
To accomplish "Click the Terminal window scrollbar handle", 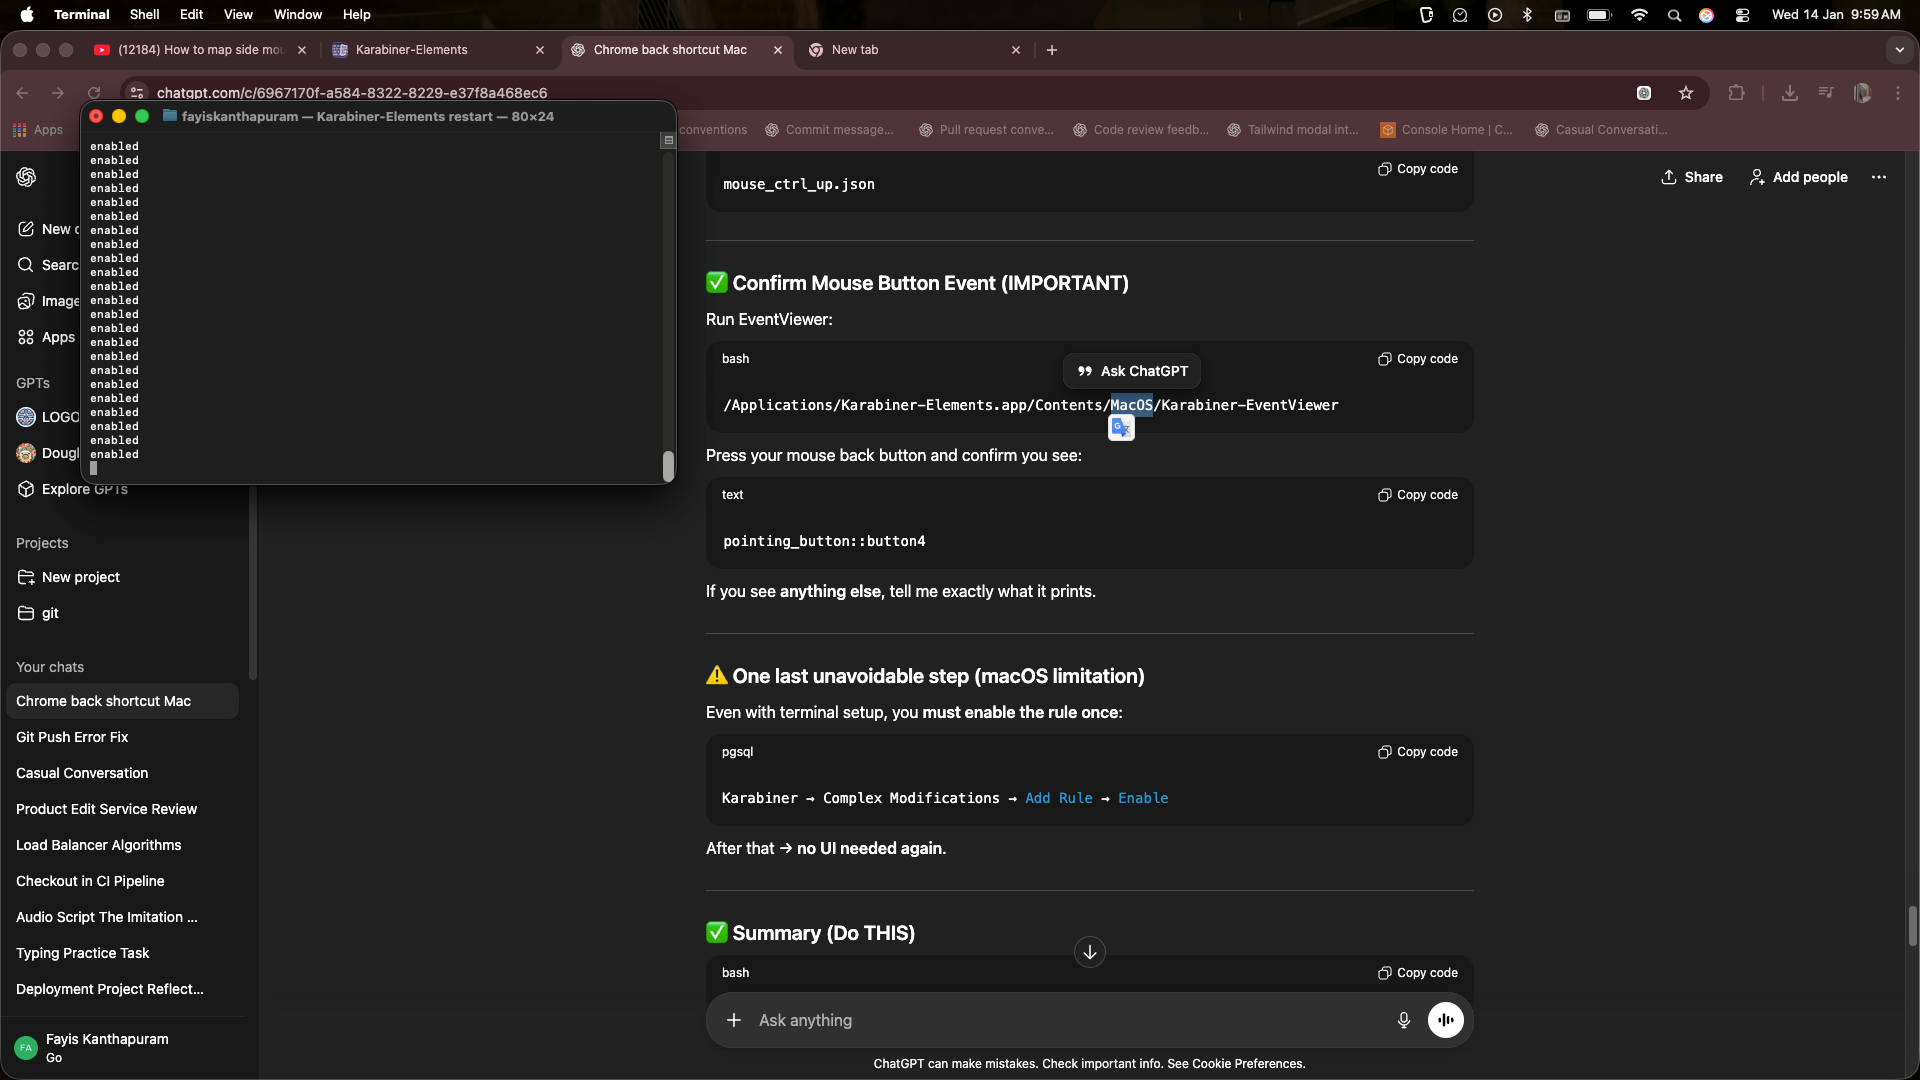I will (668, 466).
